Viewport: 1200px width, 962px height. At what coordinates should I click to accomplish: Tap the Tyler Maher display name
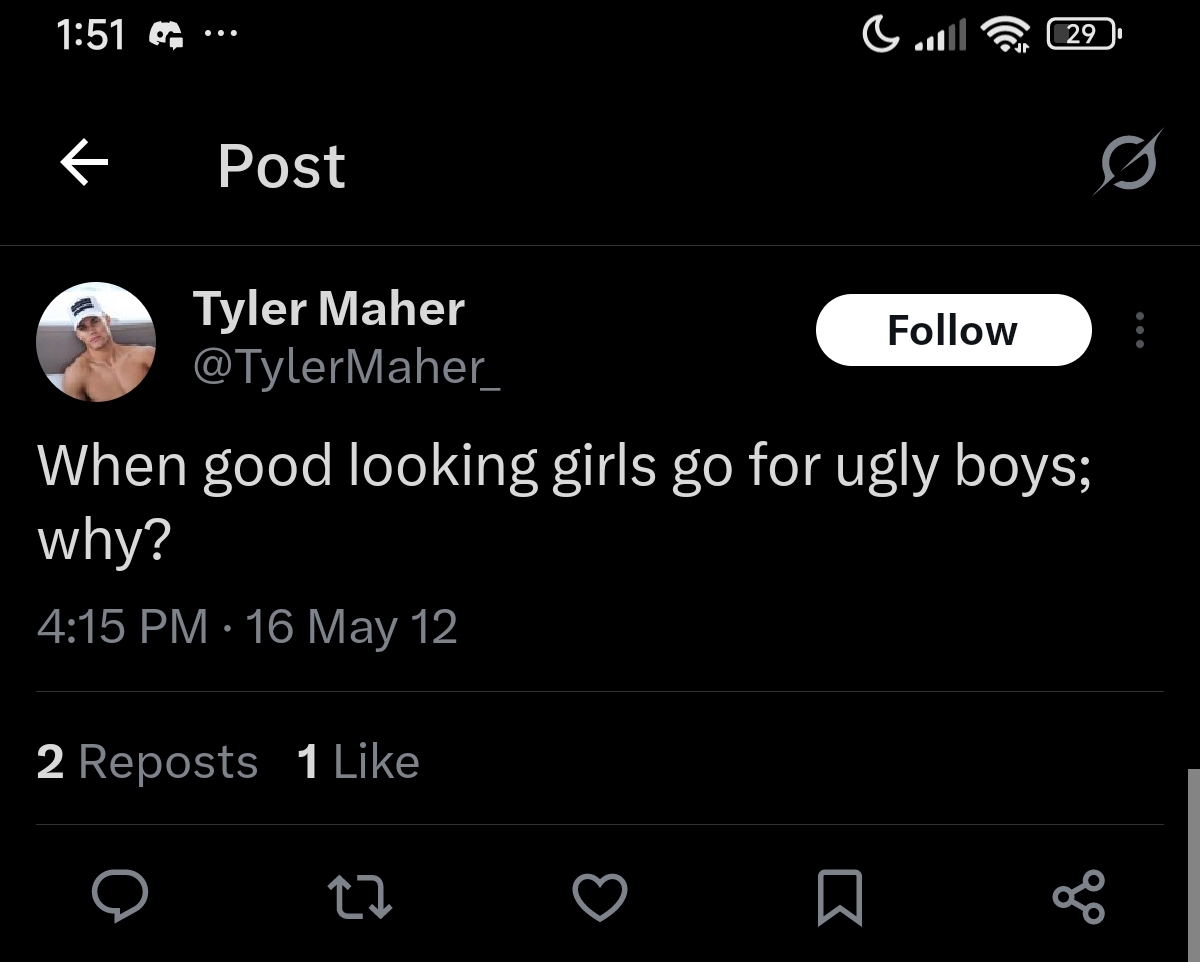pyautogui.click(x=328, y=309)
